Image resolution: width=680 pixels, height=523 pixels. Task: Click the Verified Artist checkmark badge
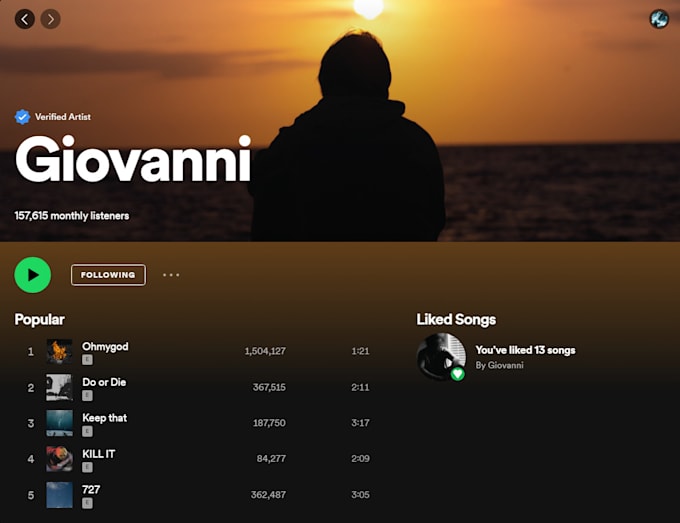[x=22, y=117]
